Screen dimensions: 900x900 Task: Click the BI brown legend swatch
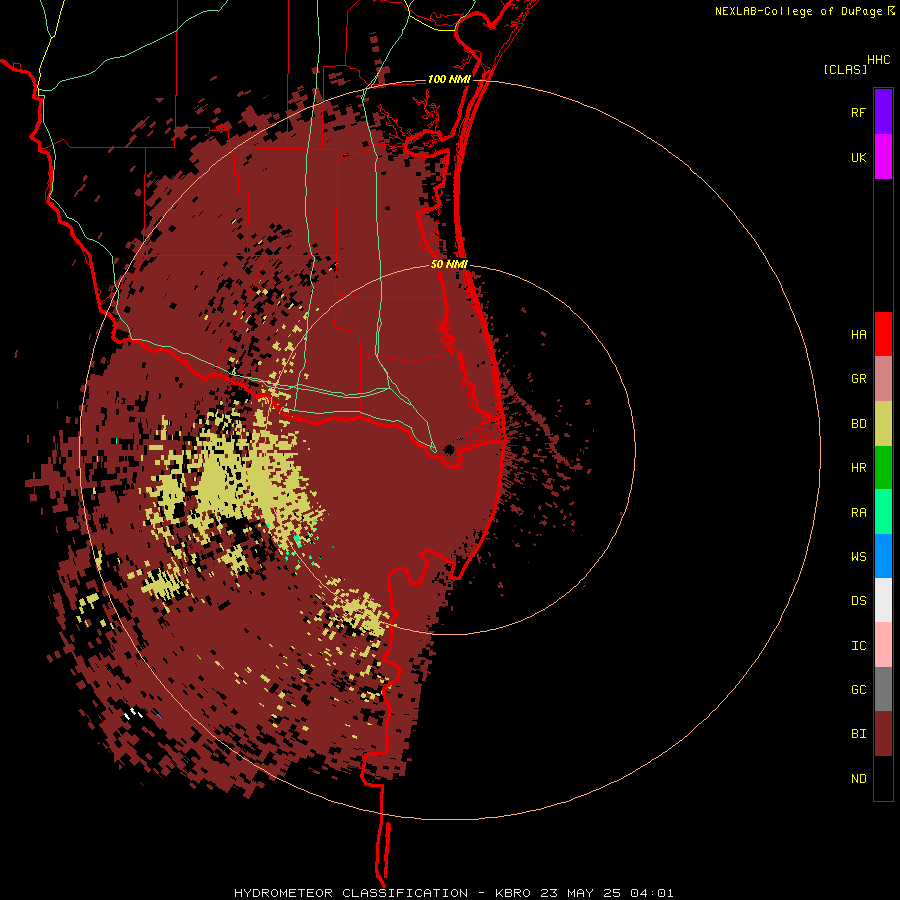click(x=883, y=734)
